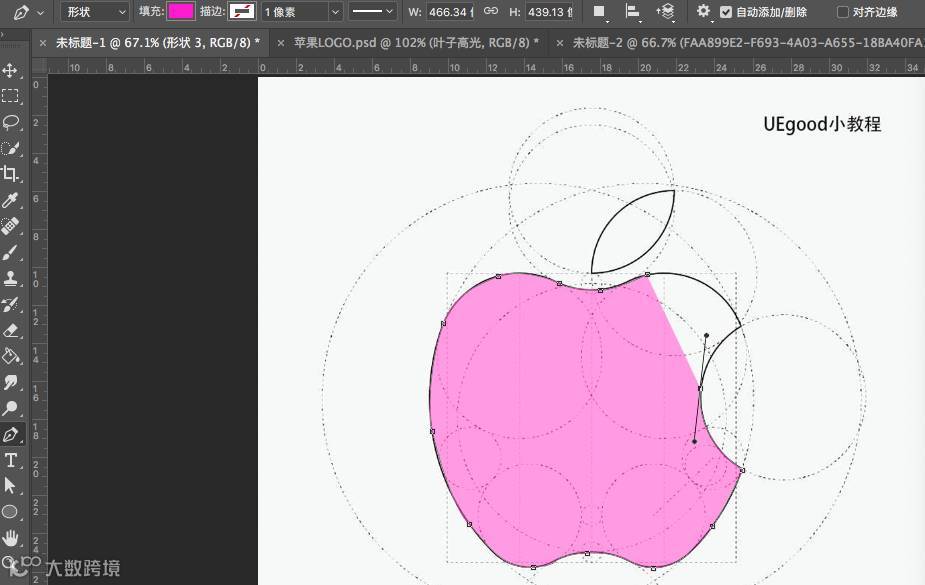Open the path alignment options
Screen dimensions: 925x585
coord(633,12)
